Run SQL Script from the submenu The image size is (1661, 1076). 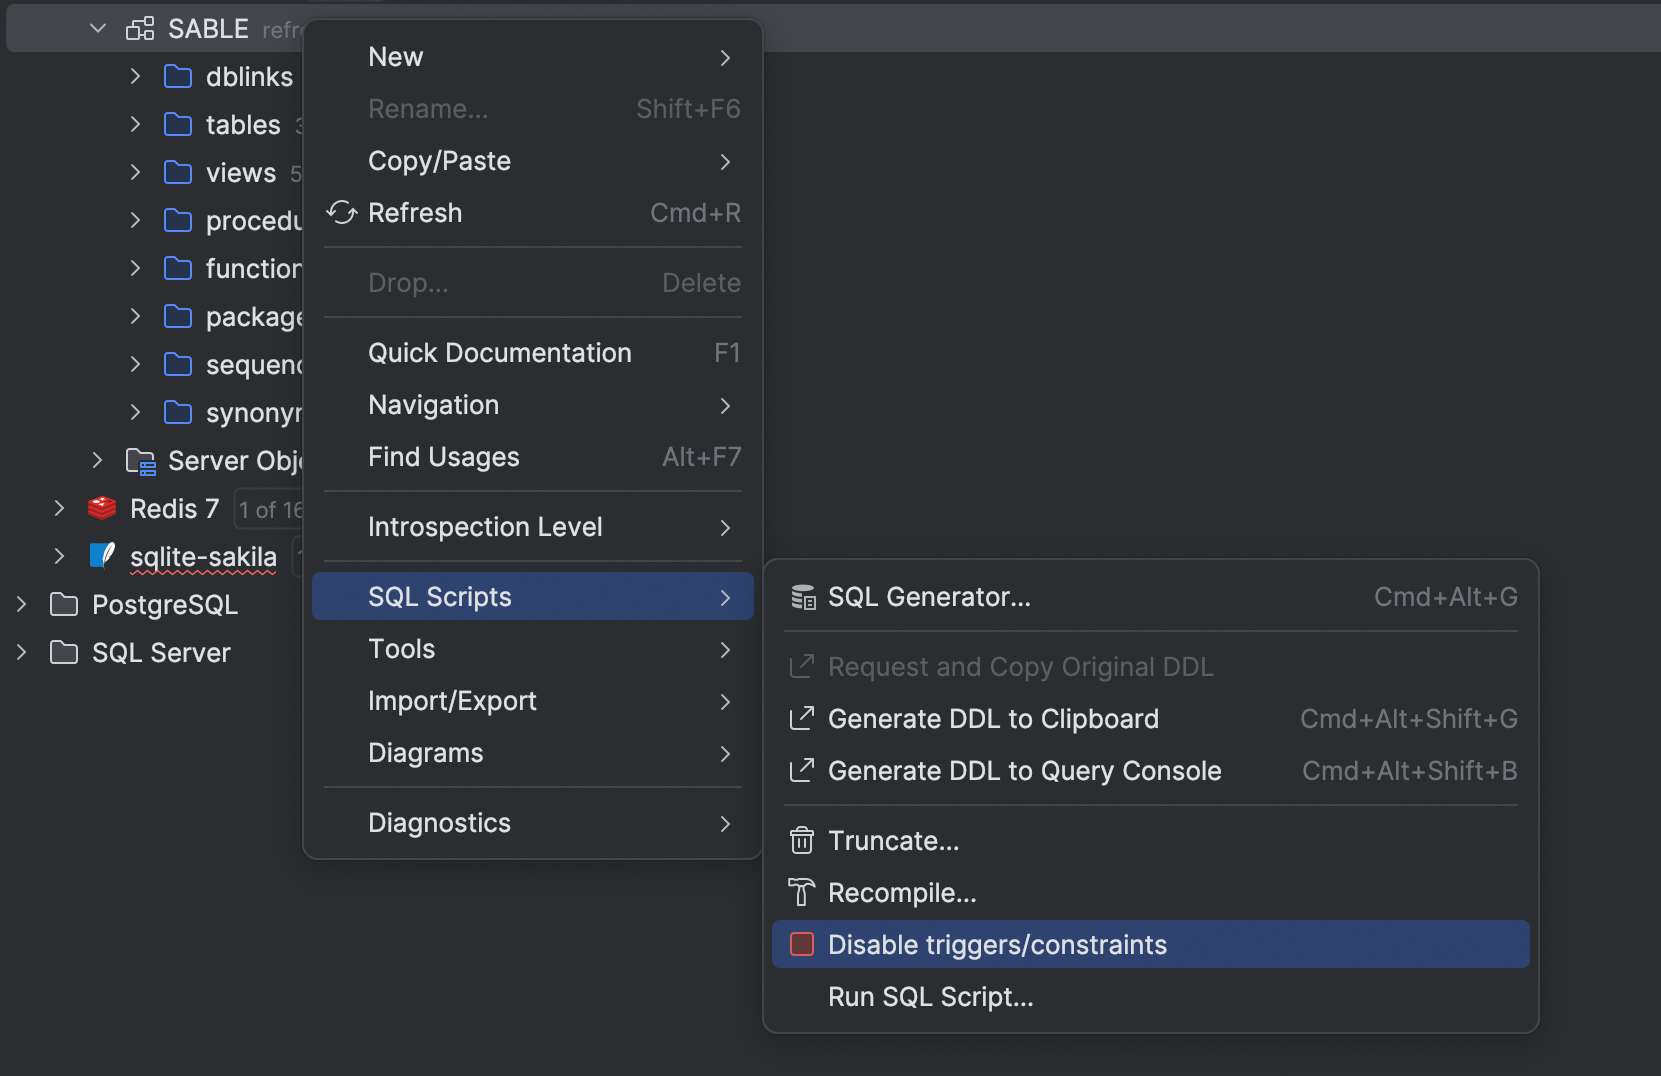pyautogui.click(x=929, y=996)
